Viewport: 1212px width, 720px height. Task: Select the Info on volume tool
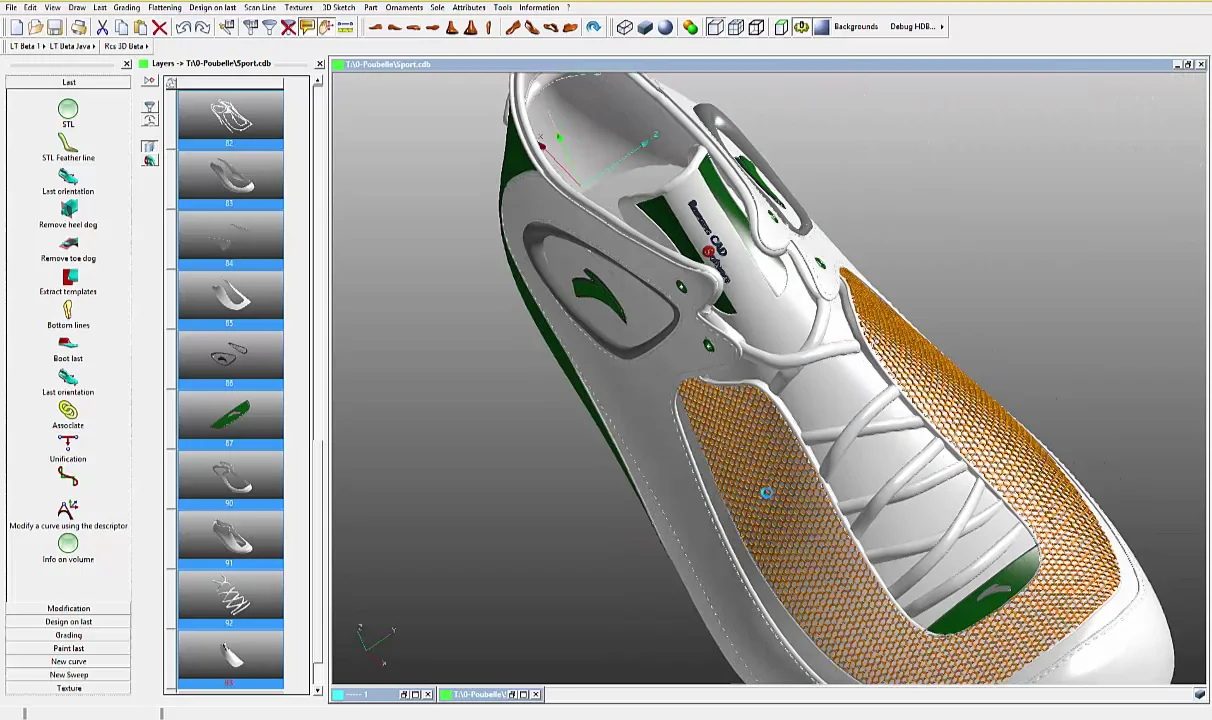click(x=68, y=549)
